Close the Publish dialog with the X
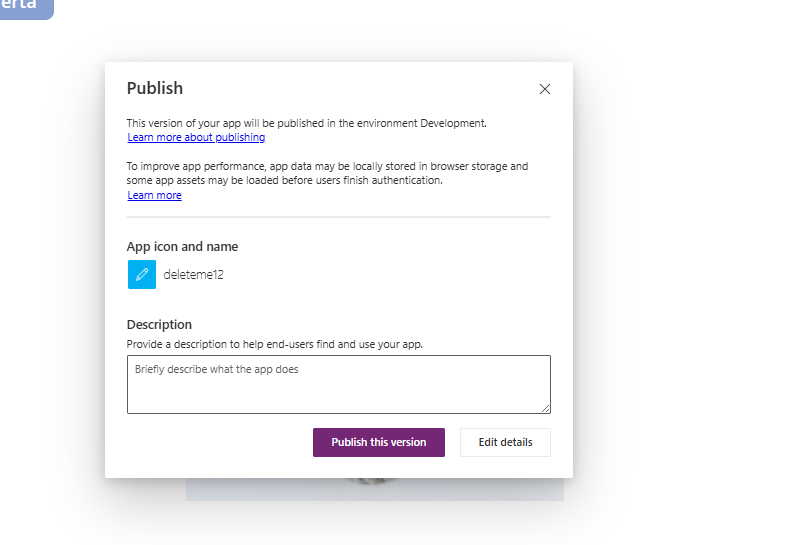 [x=545, y=89]
